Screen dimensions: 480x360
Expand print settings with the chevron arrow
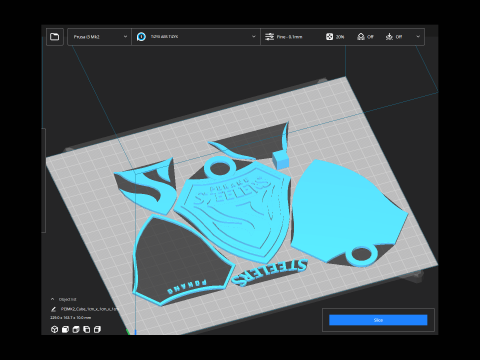click(418, 37)
